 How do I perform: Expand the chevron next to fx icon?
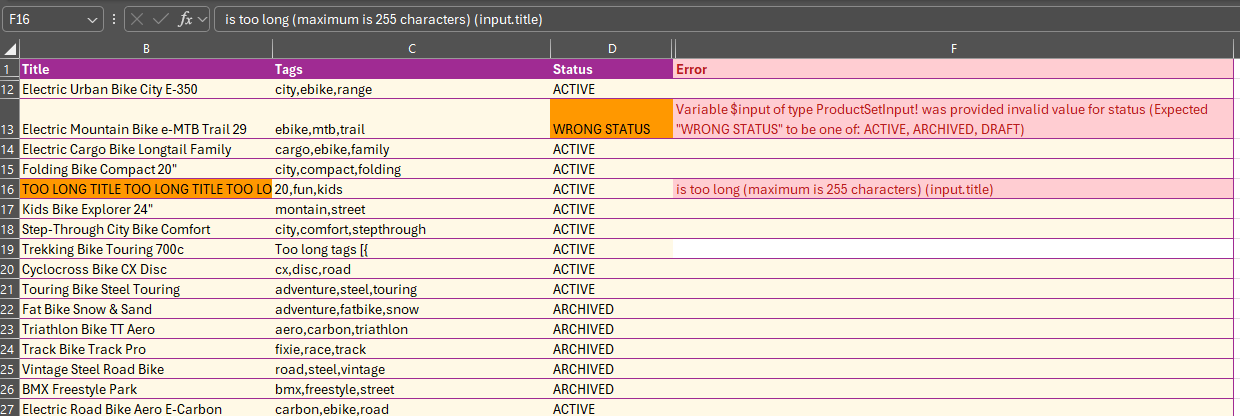[202, 19]
